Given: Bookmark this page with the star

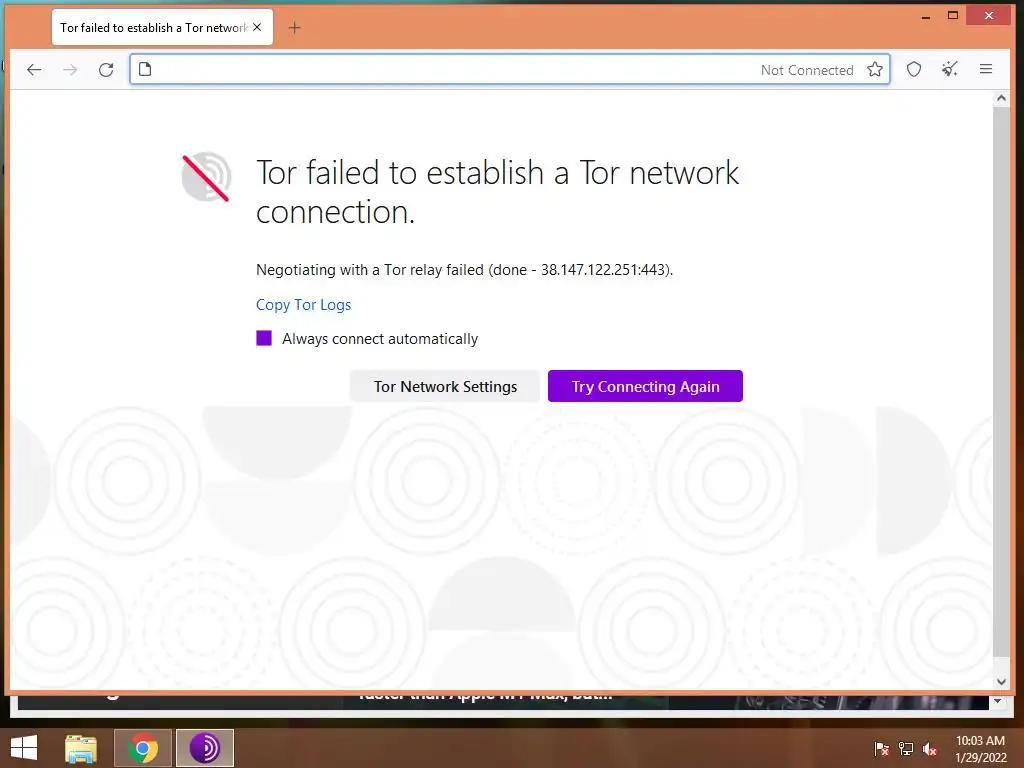Looking at the screenshot, I should click(875, 69).
